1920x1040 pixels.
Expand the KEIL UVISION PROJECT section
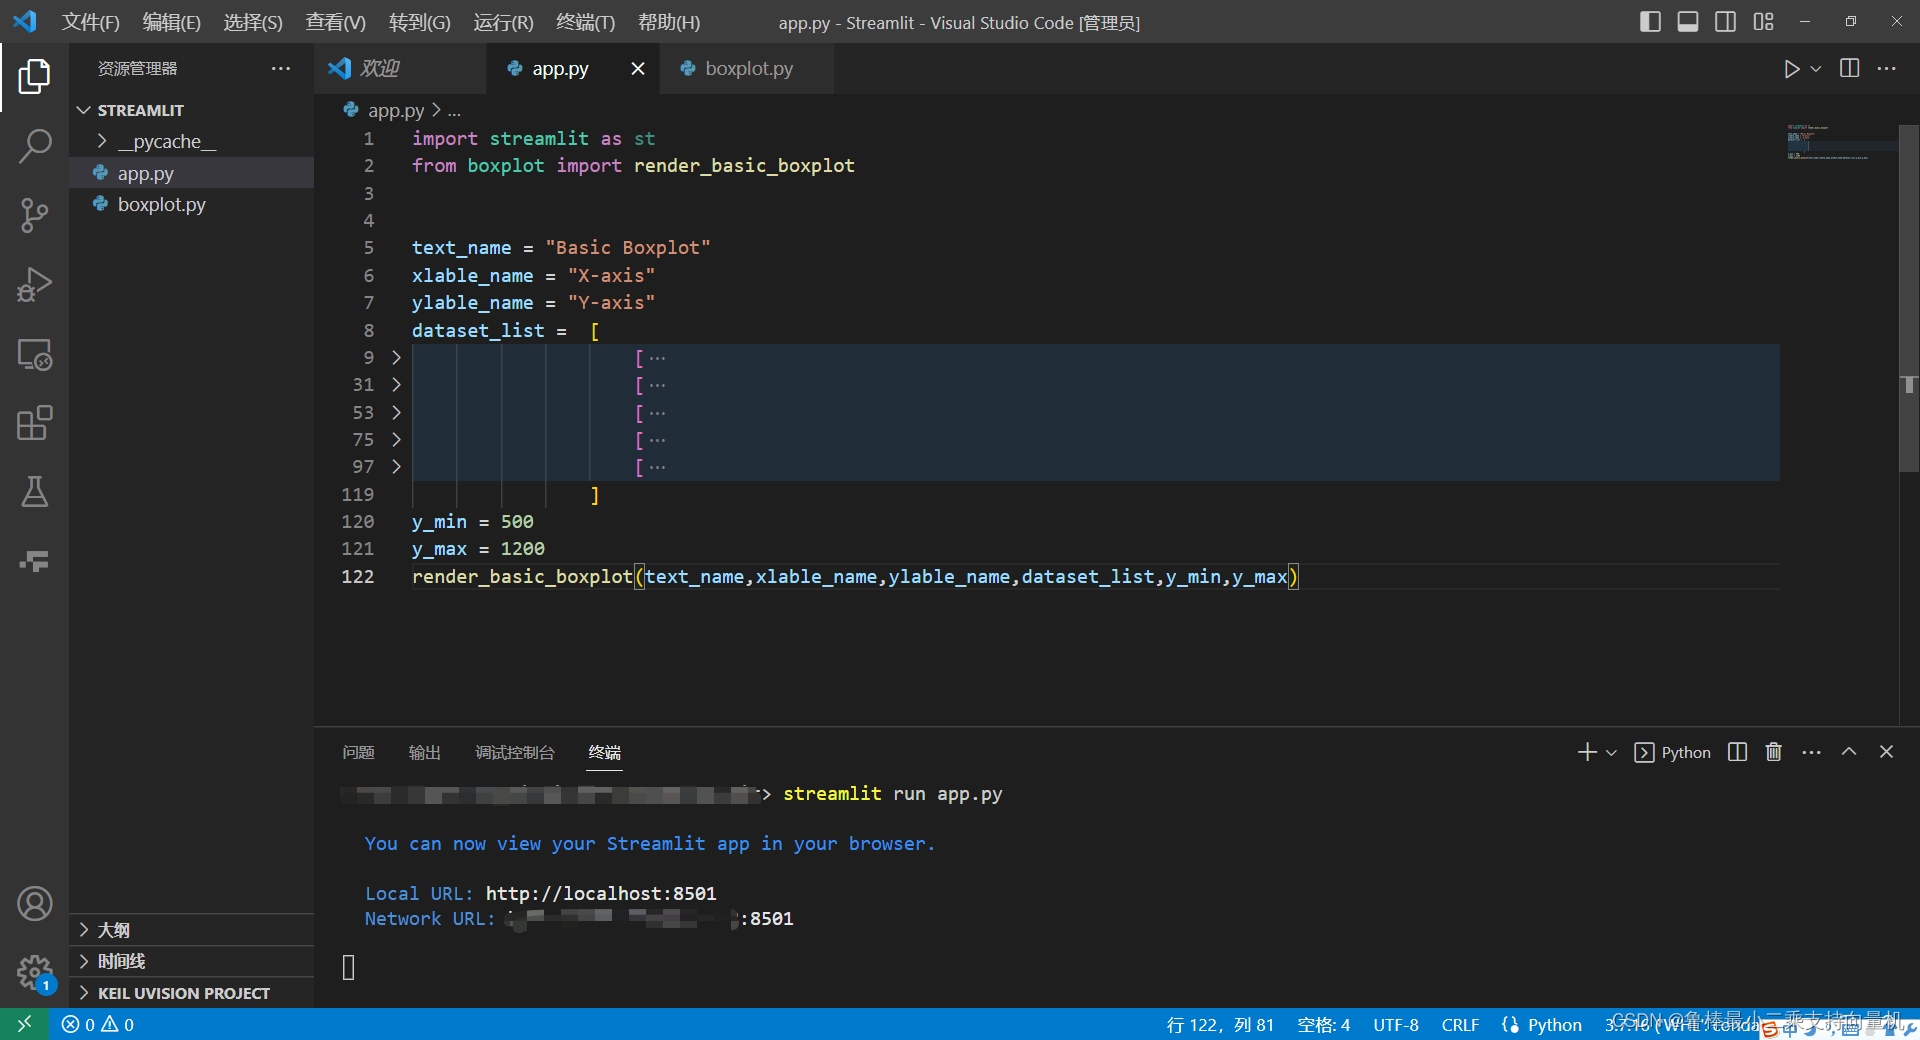point(191,993)
